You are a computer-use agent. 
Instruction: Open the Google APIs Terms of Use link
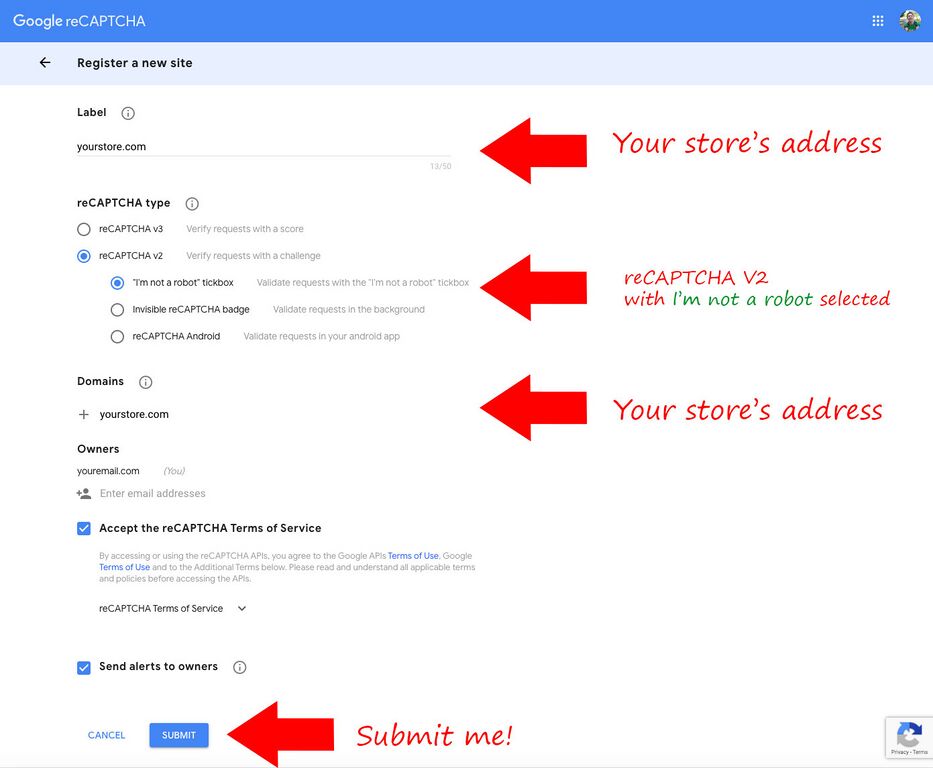pos(413,556)
